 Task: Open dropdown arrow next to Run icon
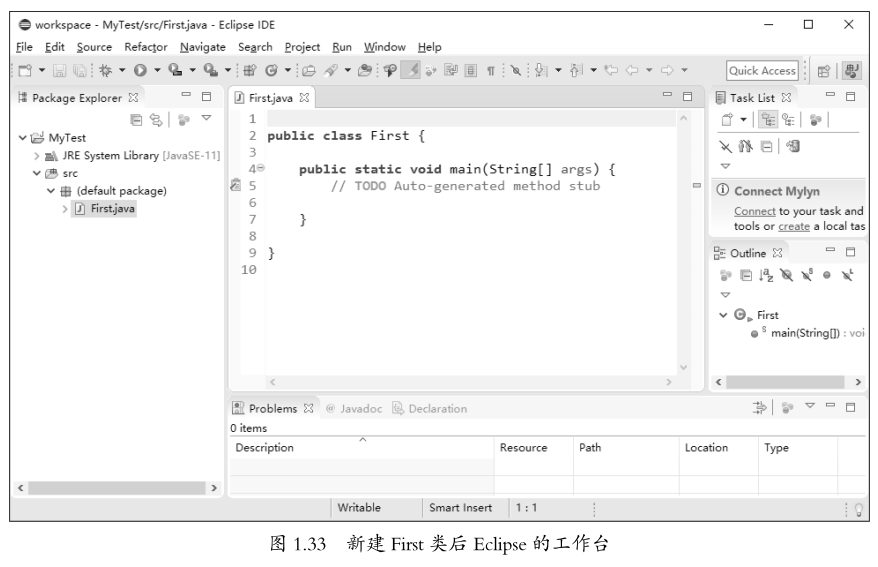click(157, 71)
